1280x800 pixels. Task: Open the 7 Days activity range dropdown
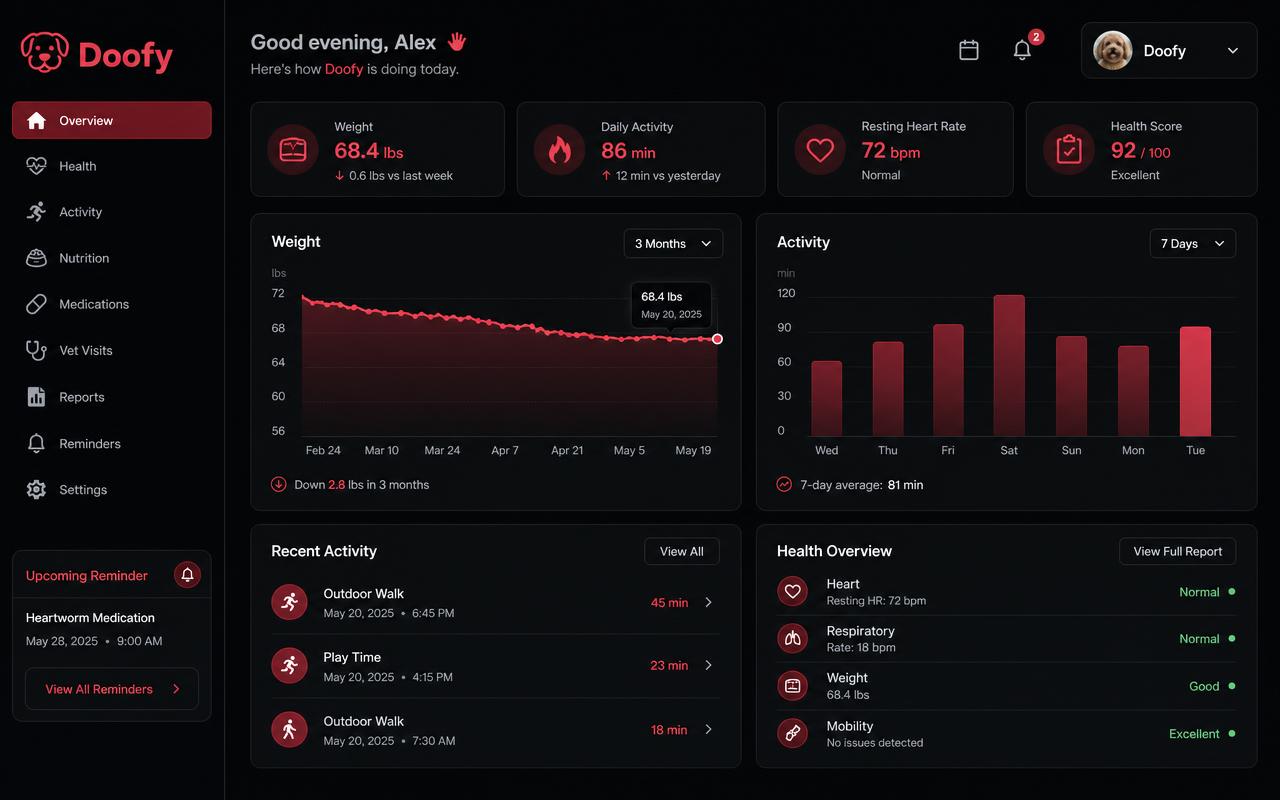pos(1193,244)
